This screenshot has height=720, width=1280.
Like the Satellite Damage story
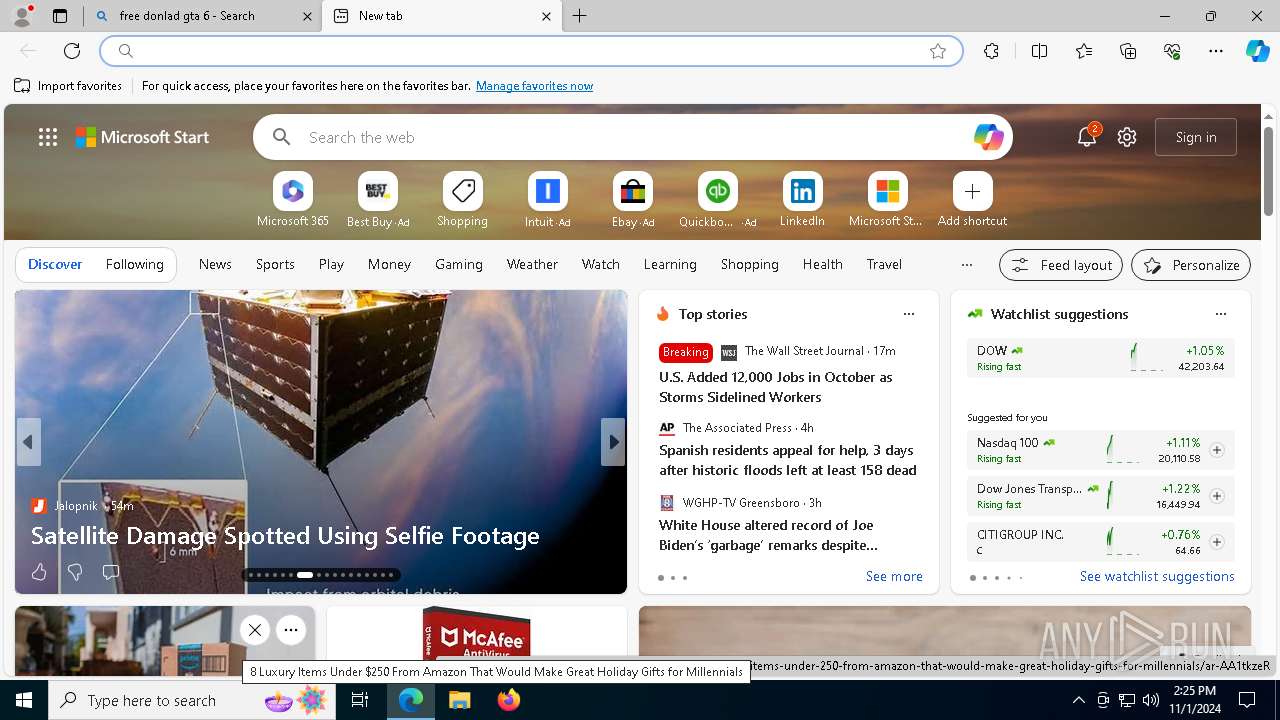click(39, 572)
